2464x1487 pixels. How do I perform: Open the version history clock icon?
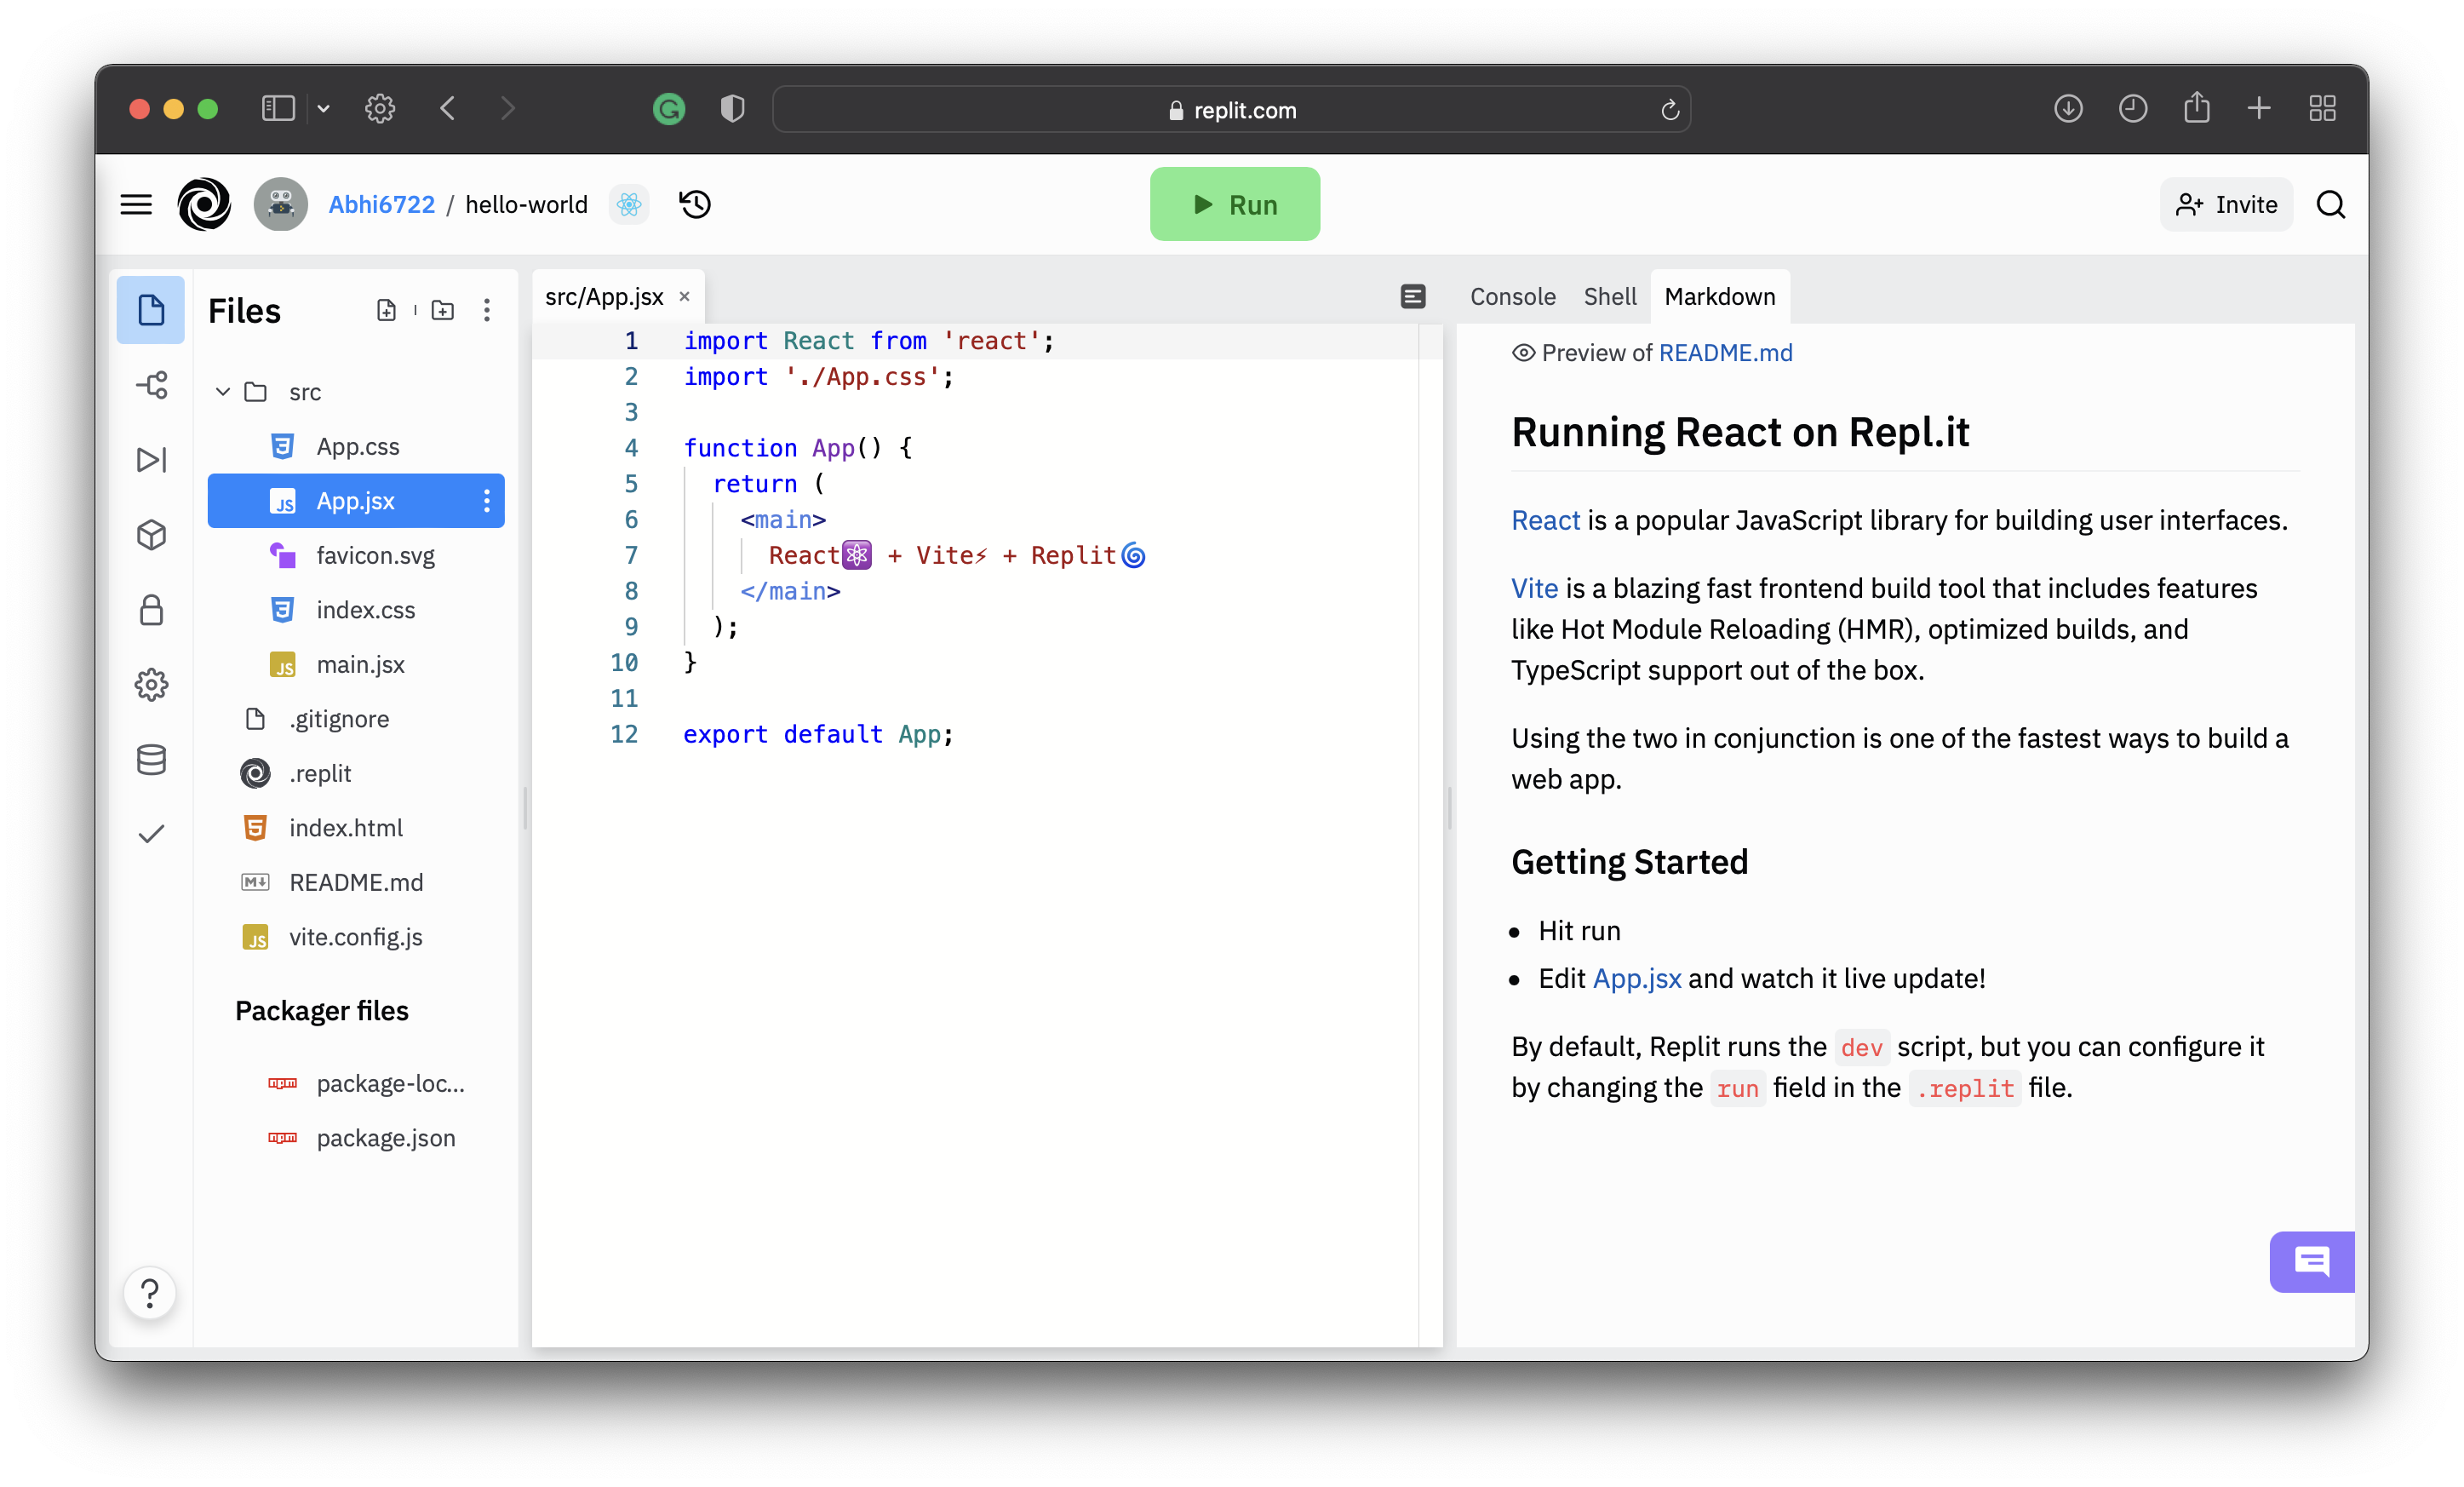coord(695,204)
